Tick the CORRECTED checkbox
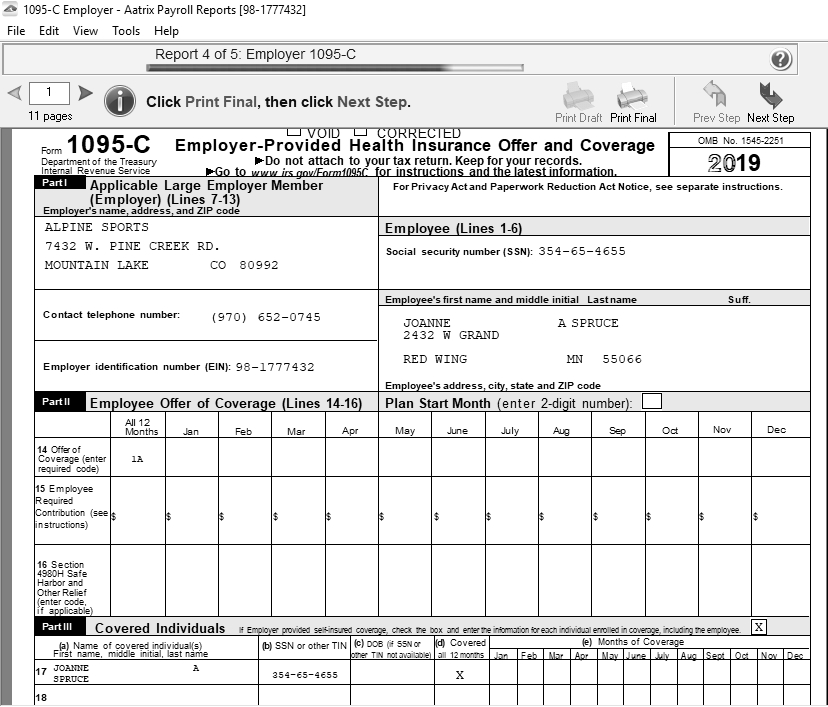The width and height of the screenshot is (828, 707). click(x=360, y=132)
